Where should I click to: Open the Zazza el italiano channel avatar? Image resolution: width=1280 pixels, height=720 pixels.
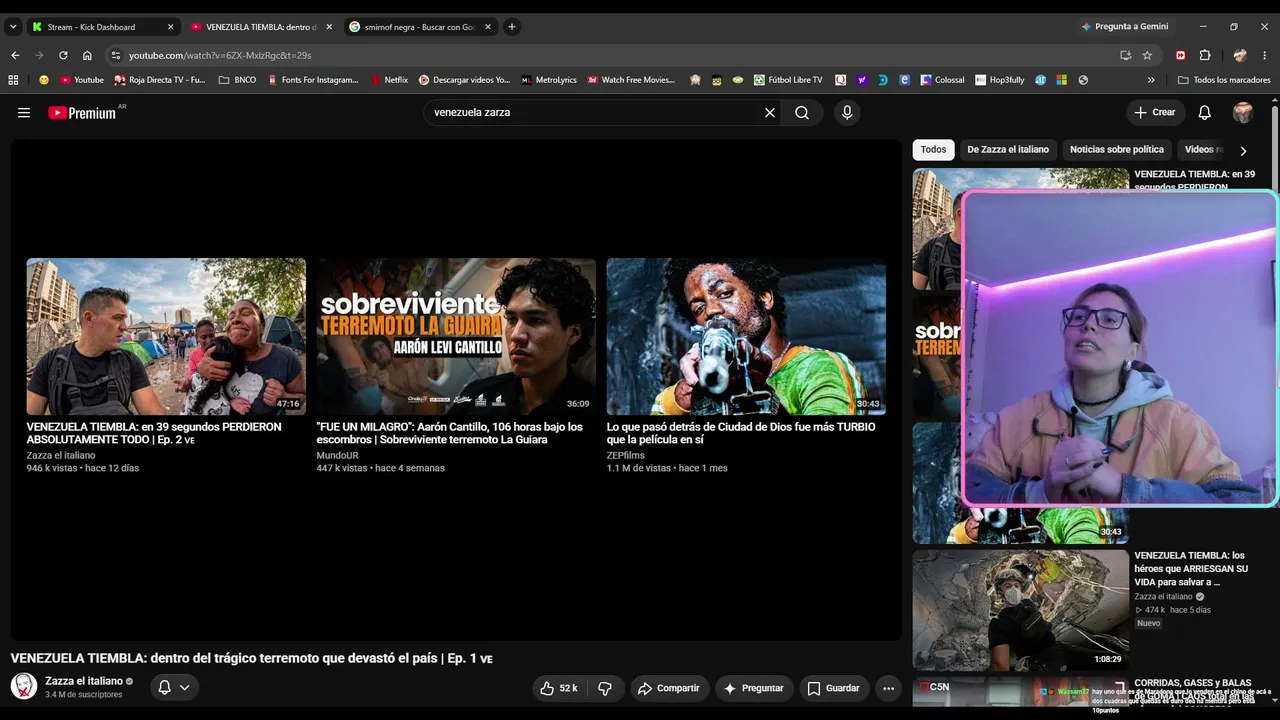(x=24, y=686)
